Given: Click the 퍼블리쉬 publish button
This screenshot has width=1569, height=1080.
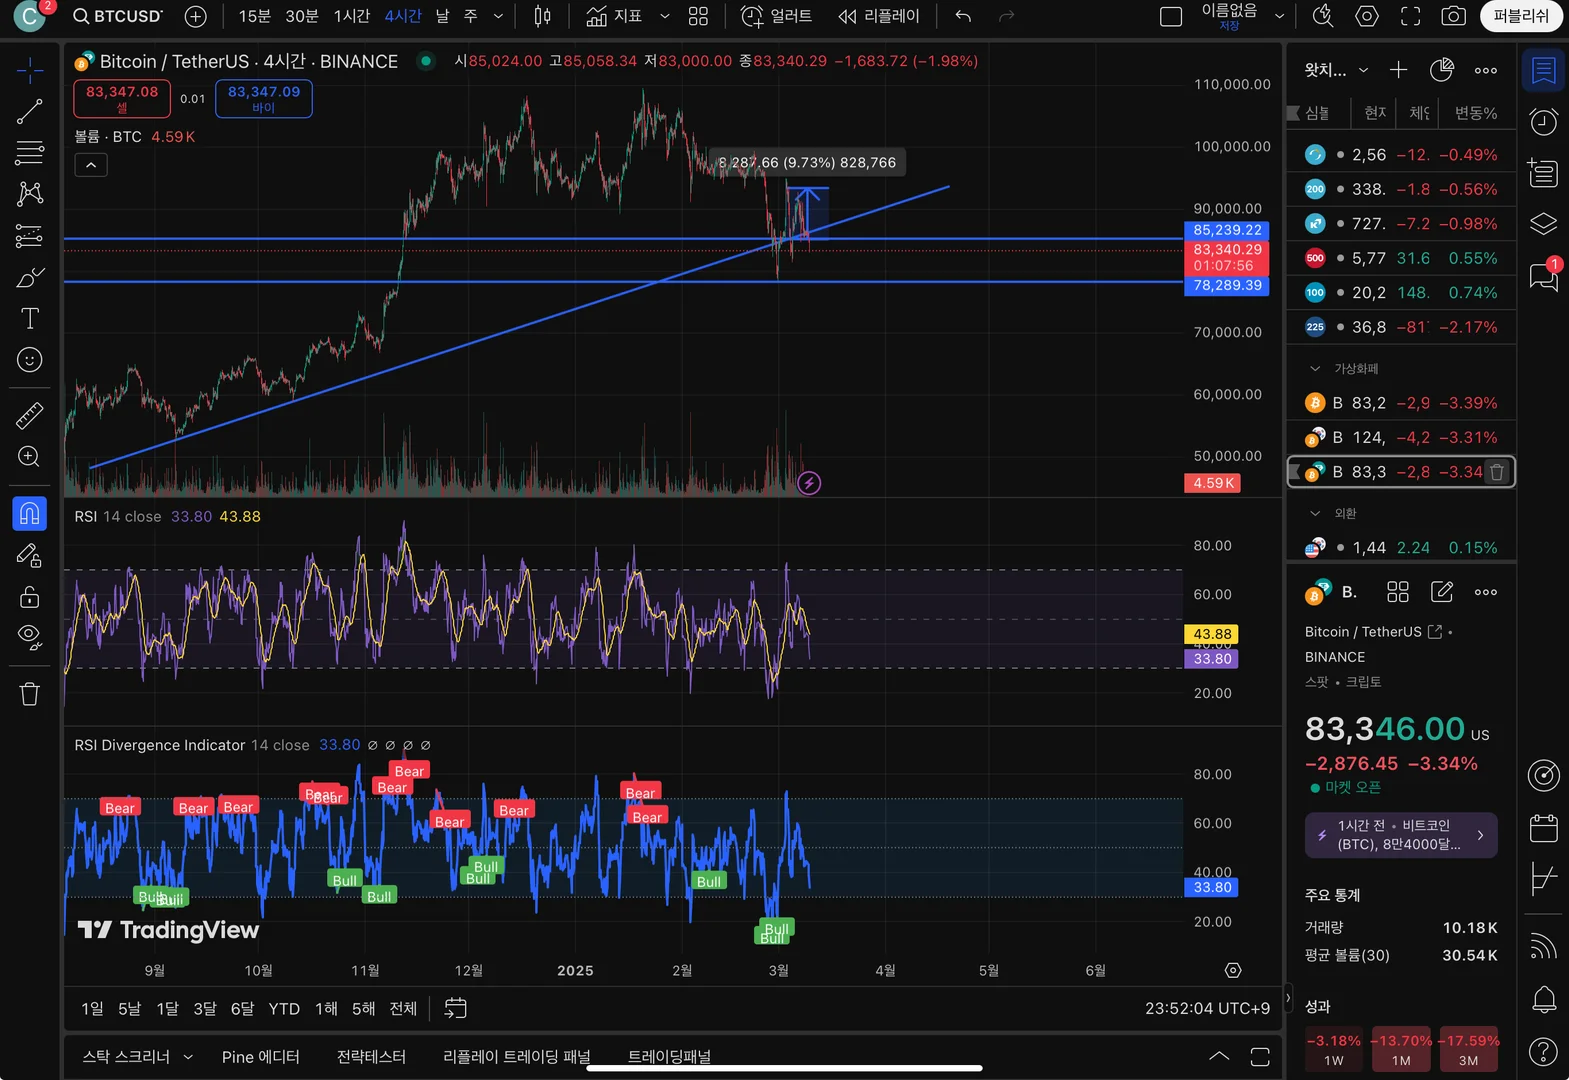Looking at the screenshot, I should click(1520, 16).
